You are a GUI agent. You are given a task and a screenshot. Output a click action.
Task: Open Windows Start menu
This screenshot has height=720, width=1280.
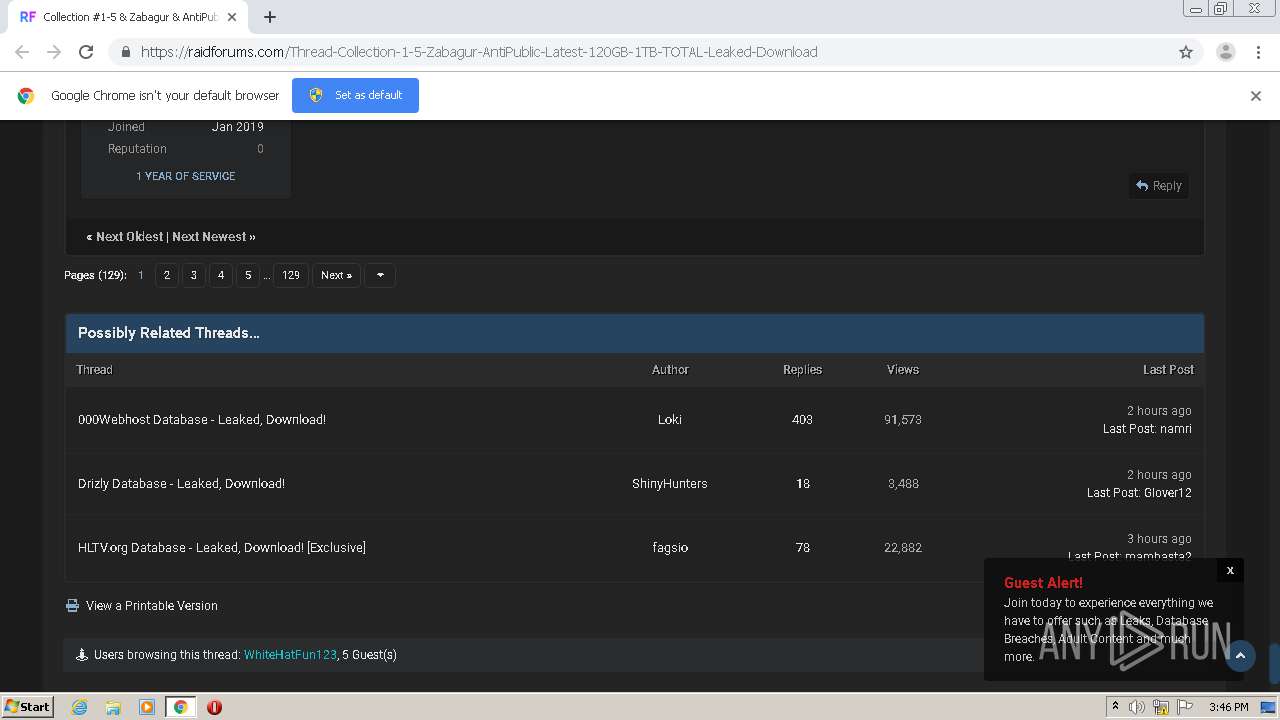28,707
